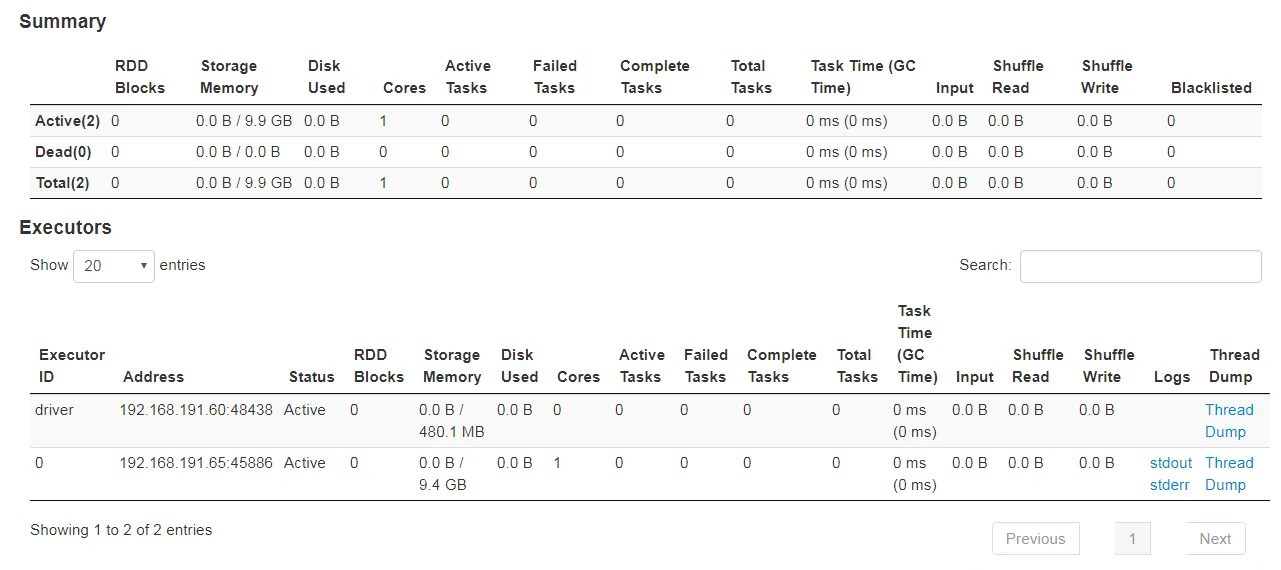Open the Show entries count dropdown
This screenshot has height=570, width=1281.
point(114,266)
